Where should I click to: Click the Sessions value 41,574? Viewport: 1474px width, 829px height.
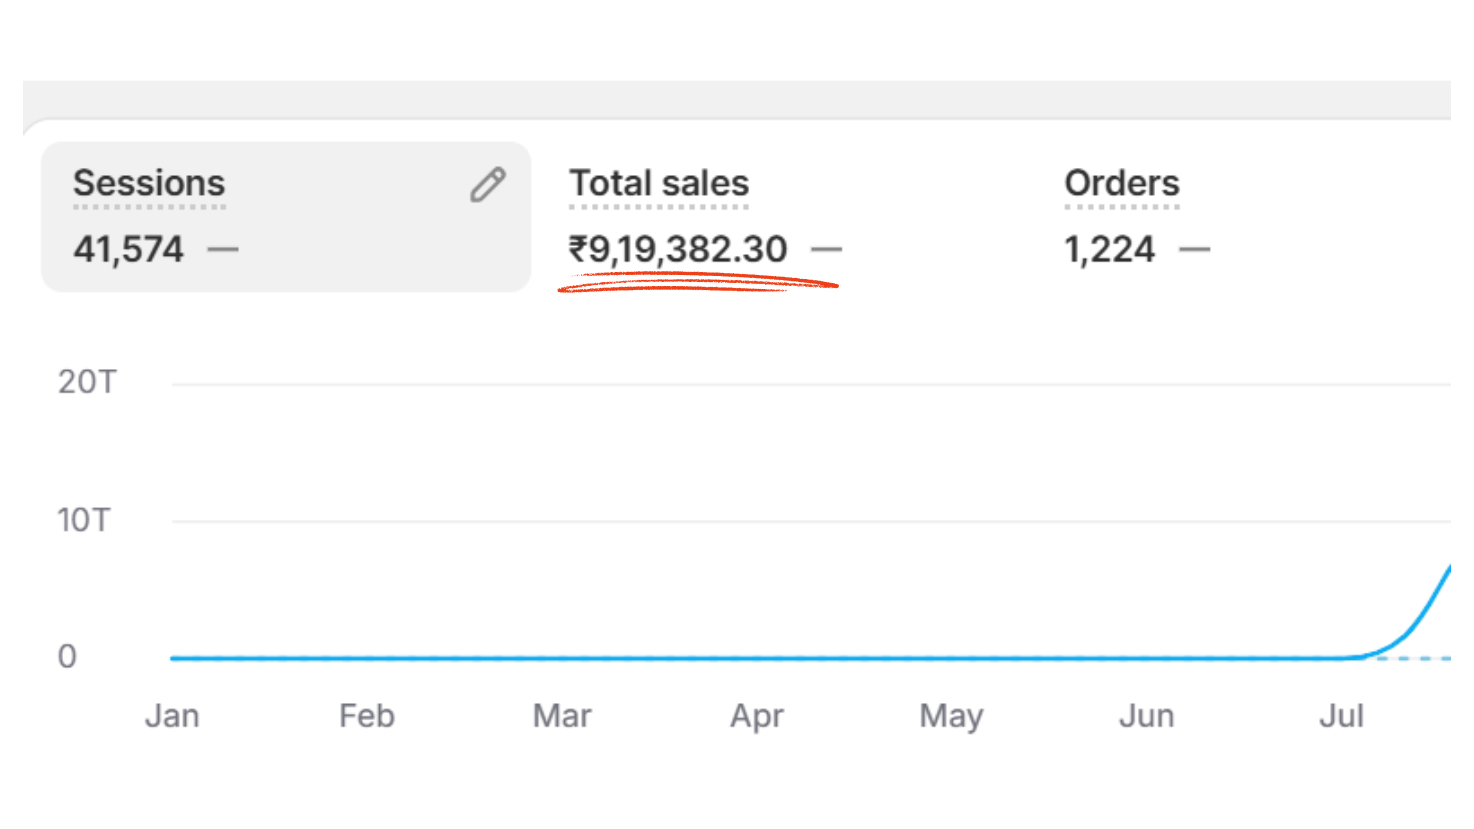pos(128,249)
